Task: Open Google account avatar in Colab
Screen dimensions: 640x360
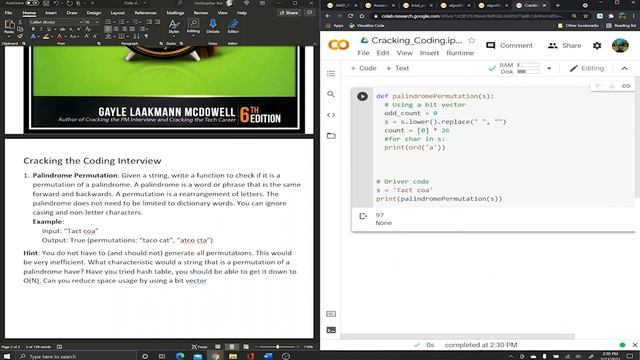Action: pyautogui.click(x=620, y=45)
